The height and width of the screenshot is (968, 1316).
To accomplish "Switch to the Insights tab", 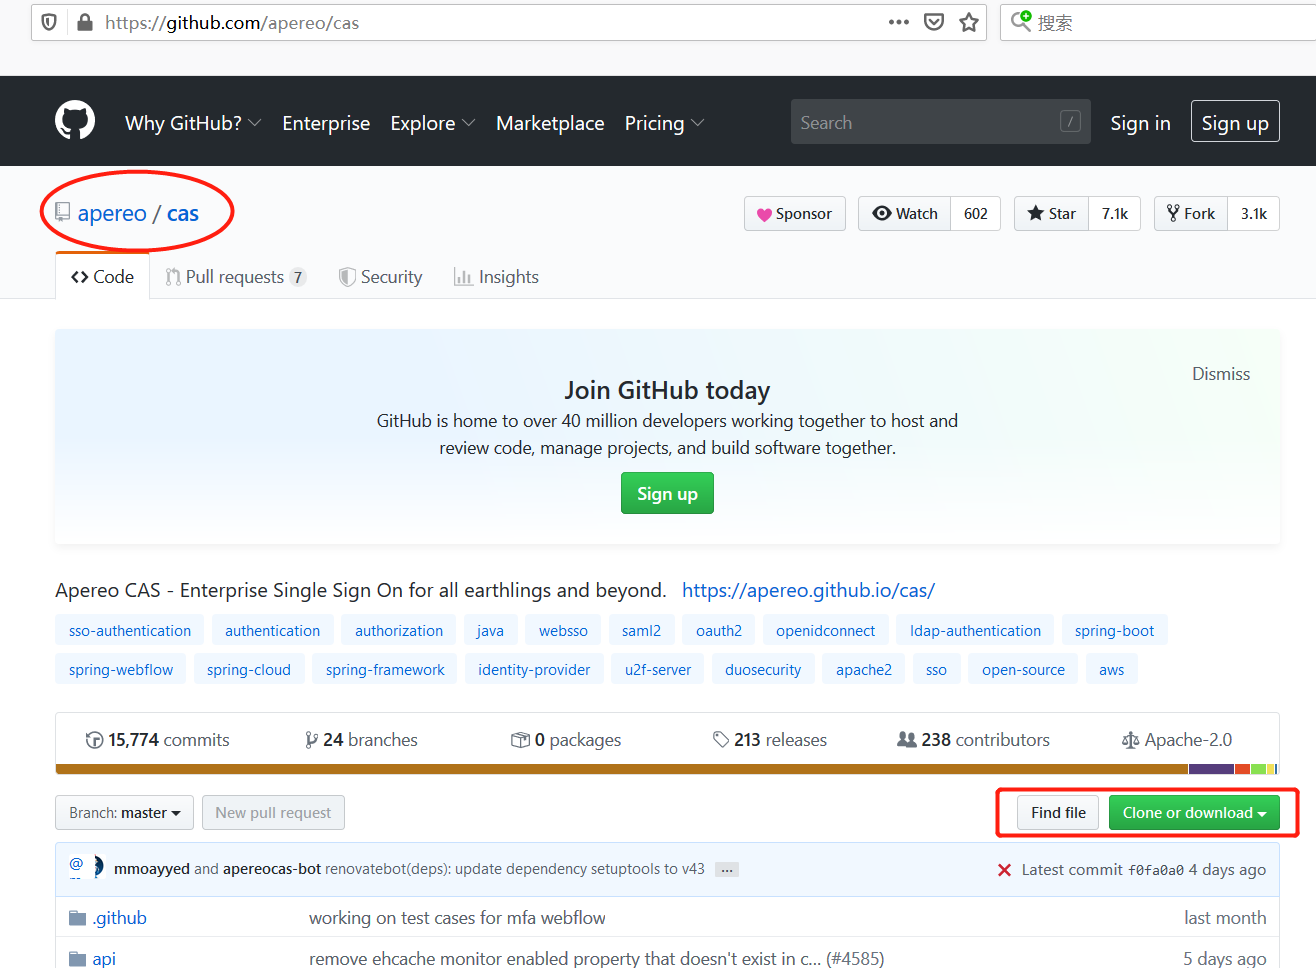I will pos(496,277).
